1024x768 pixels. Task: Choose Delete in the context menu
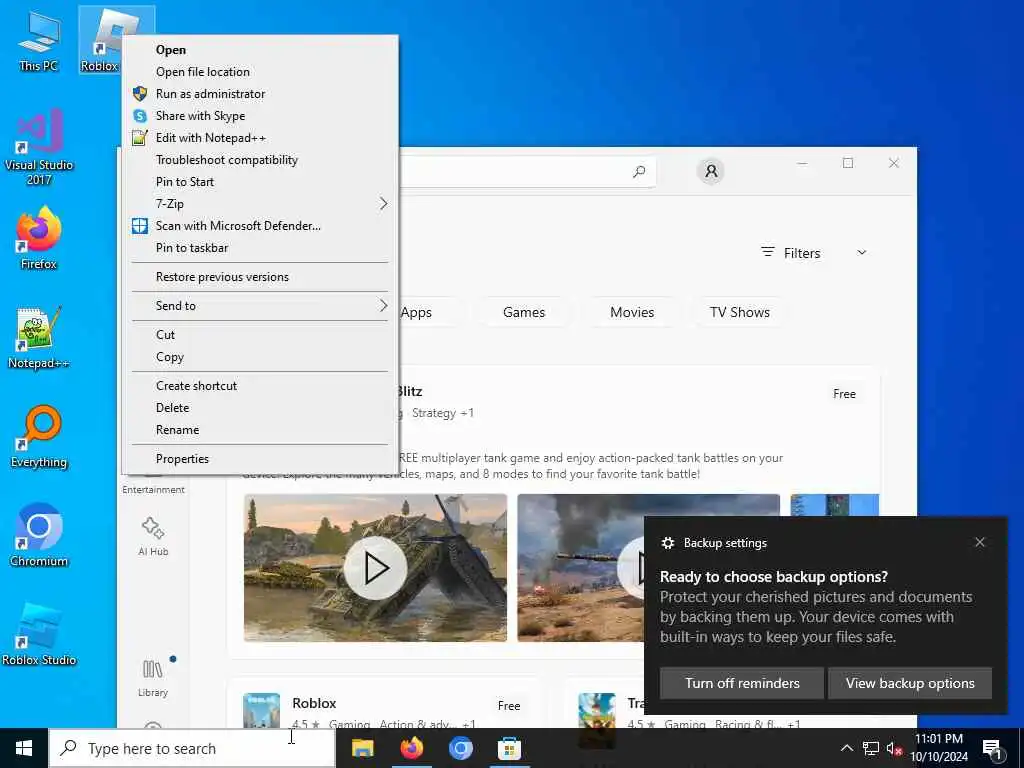[x=260, y=408]
